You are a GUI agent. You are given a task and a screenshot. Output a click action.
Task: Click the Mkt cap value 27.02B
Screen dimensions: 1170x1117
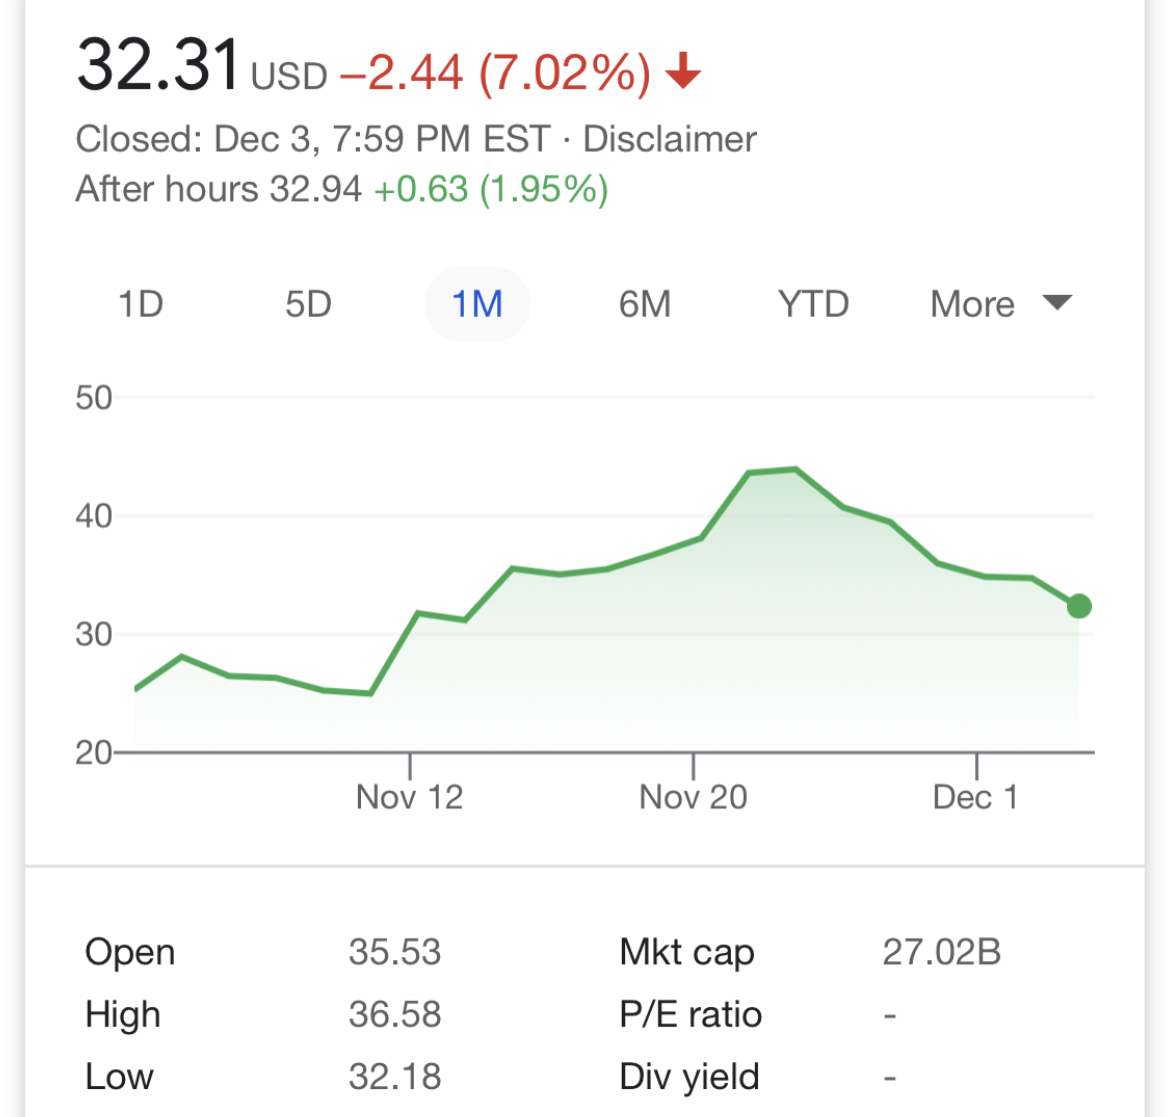941,952
